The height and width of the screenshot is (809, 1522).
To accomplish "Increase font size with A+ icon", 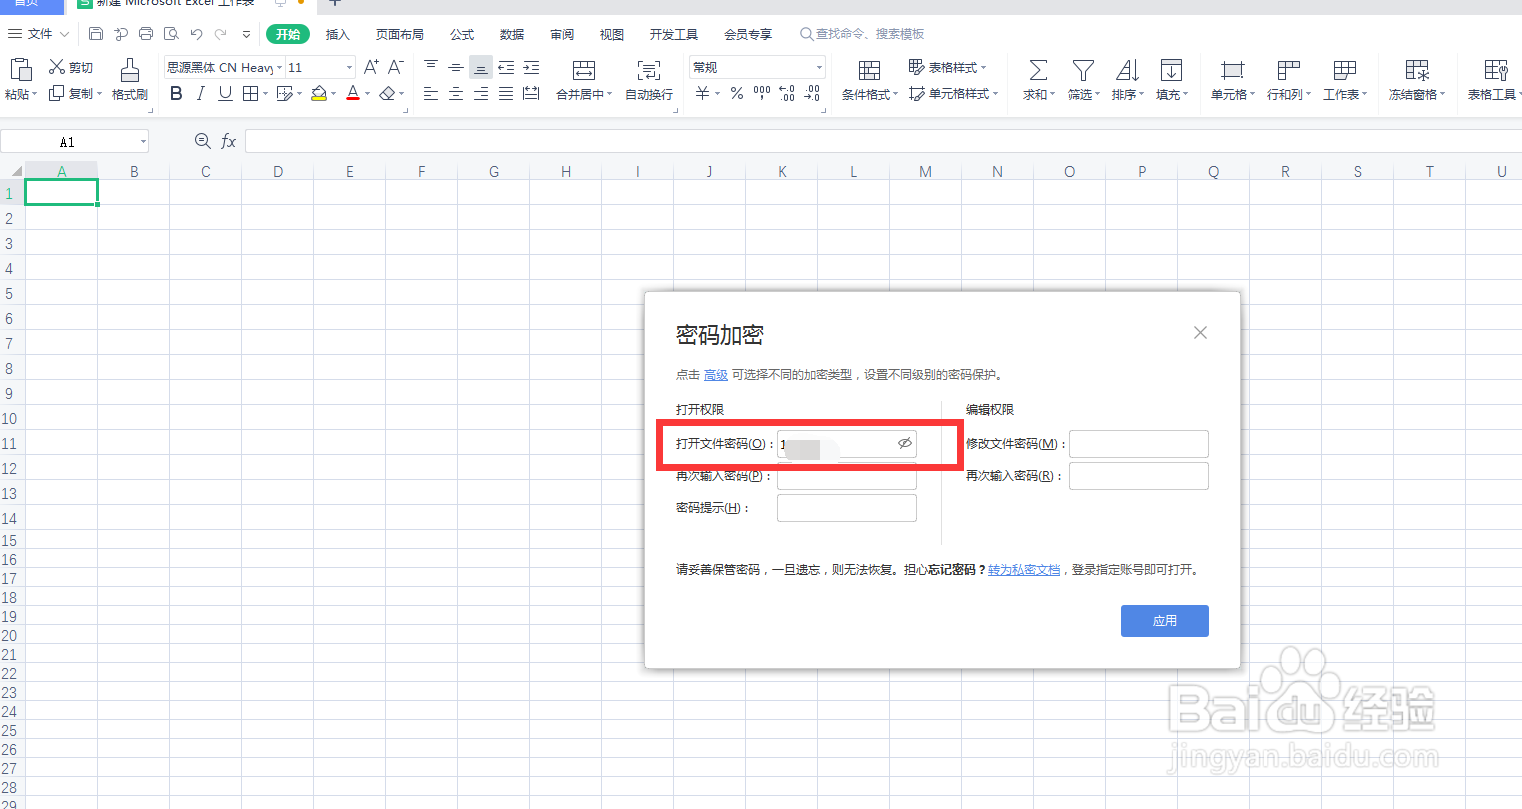I will (371, 67).
